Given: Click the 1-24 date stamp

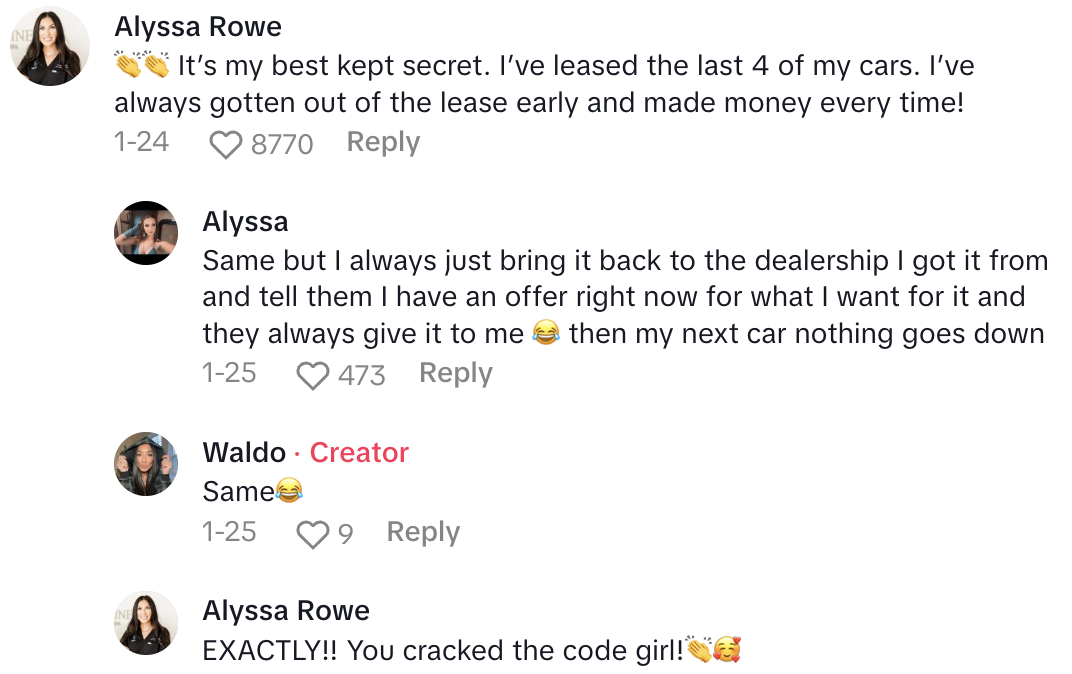Looking at the screenshot, I should (141, 143).
